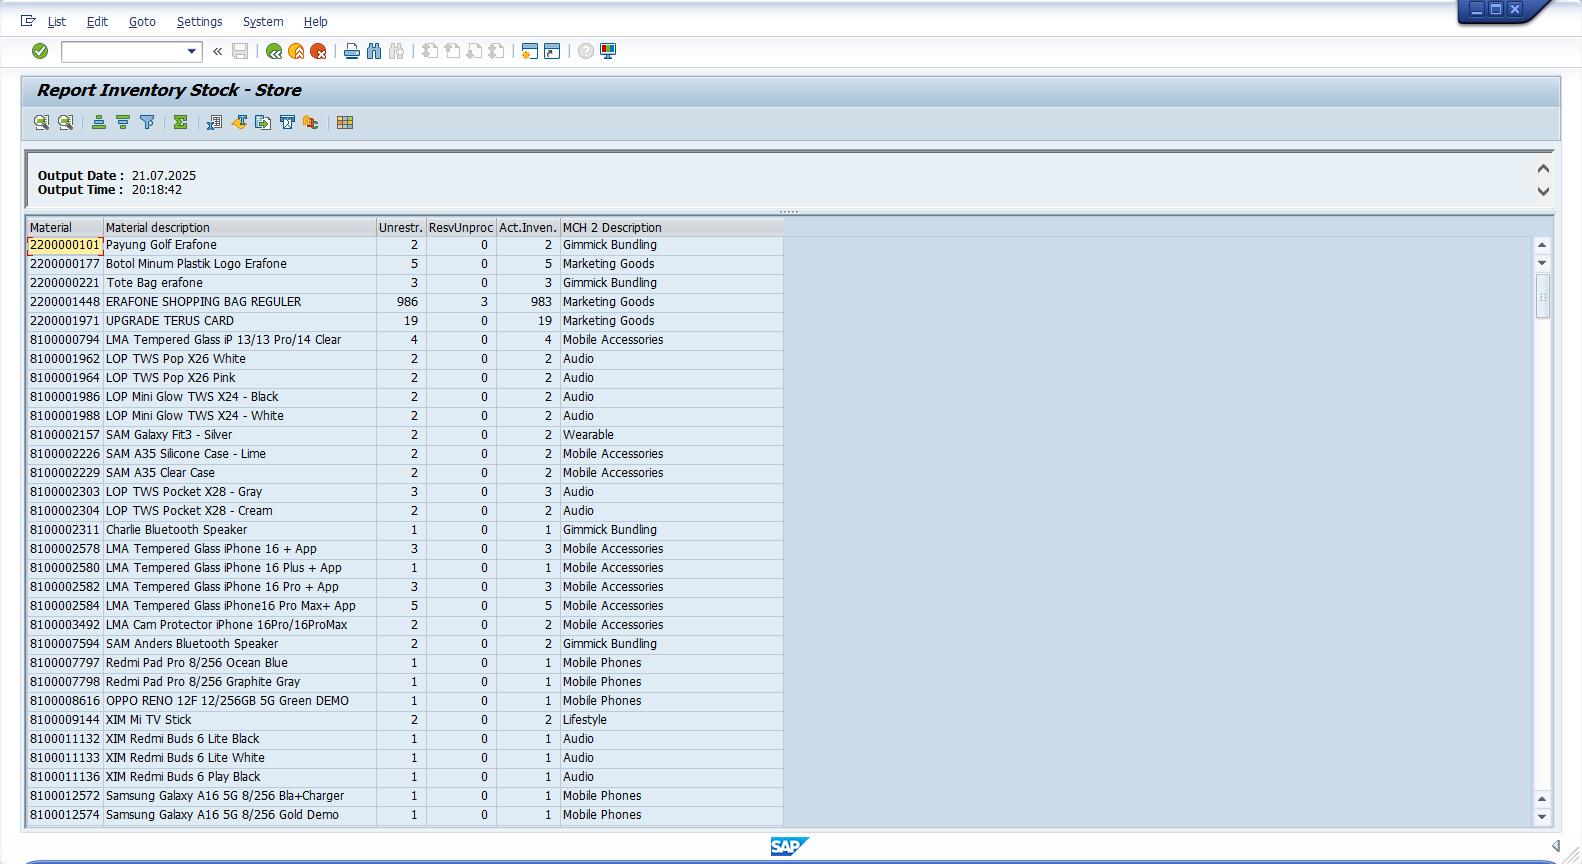Viewport: 1582px width, 864px height.
Task: Click the Customize Local Layout monitor icon
Action: pyautogui.click(x=608, y=51)
